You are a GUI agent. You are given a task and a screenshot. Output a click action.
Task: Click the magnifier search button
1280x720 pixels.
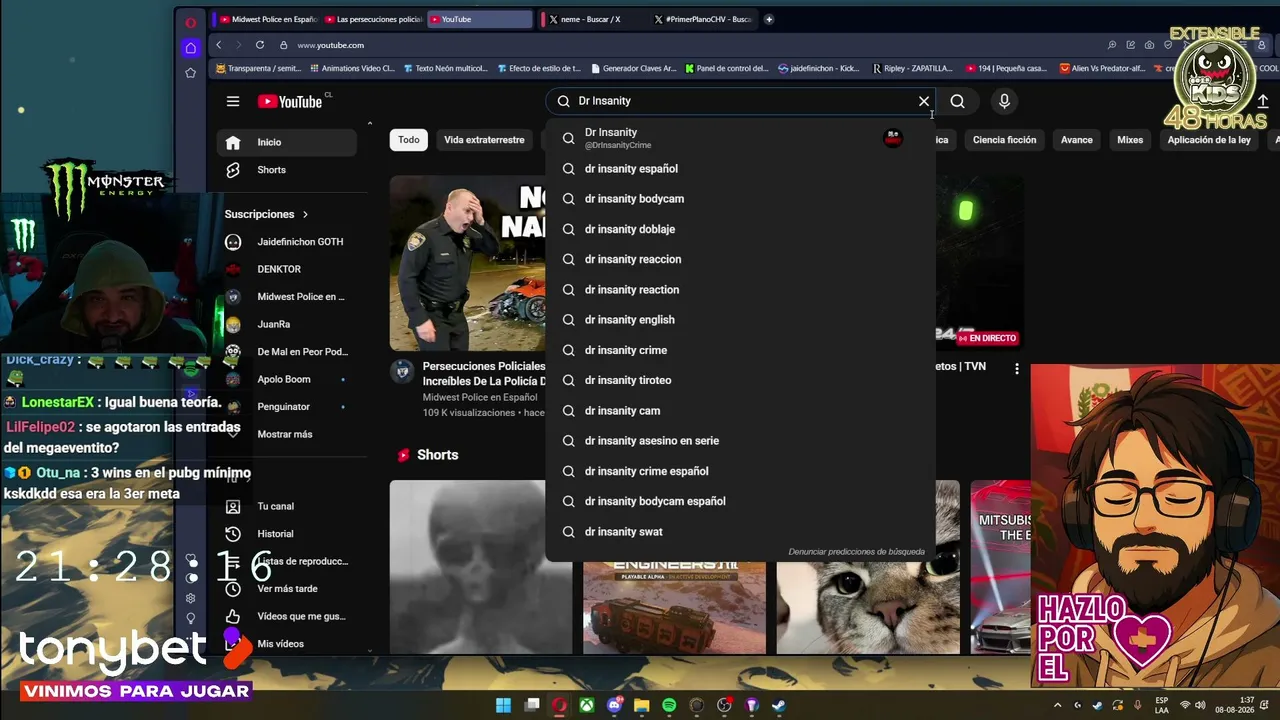coord(957,101)
